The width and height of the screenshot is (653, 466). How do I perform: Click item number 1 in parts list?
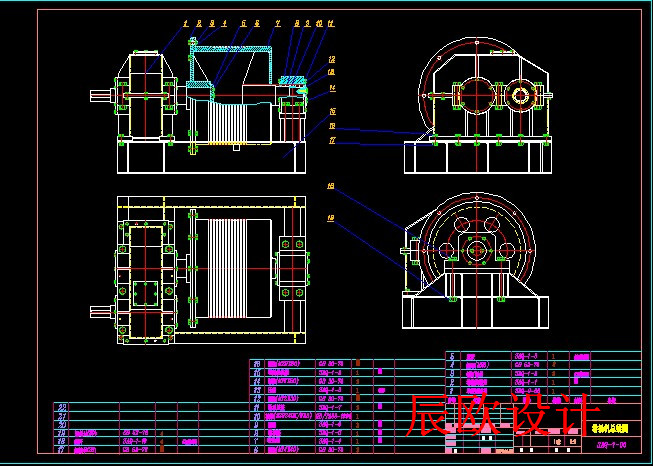coord(453,391)
